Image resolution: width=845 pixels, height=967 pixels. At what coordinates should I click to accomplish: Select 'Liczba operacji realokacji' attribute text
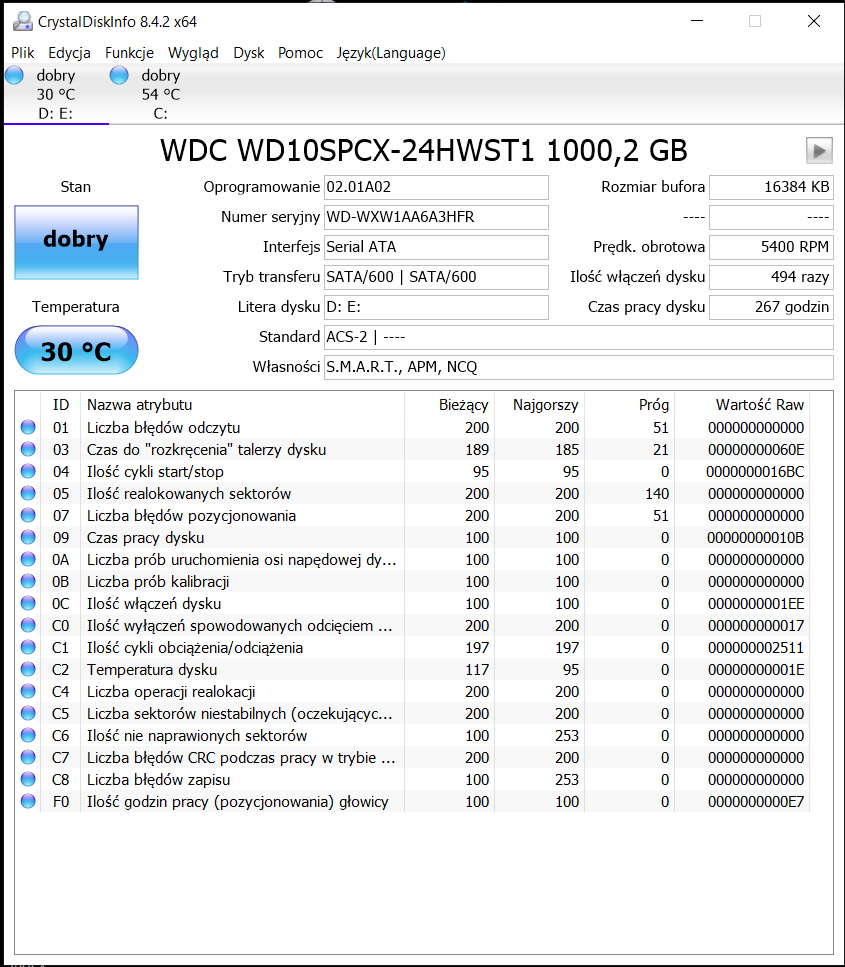[171, 692]
